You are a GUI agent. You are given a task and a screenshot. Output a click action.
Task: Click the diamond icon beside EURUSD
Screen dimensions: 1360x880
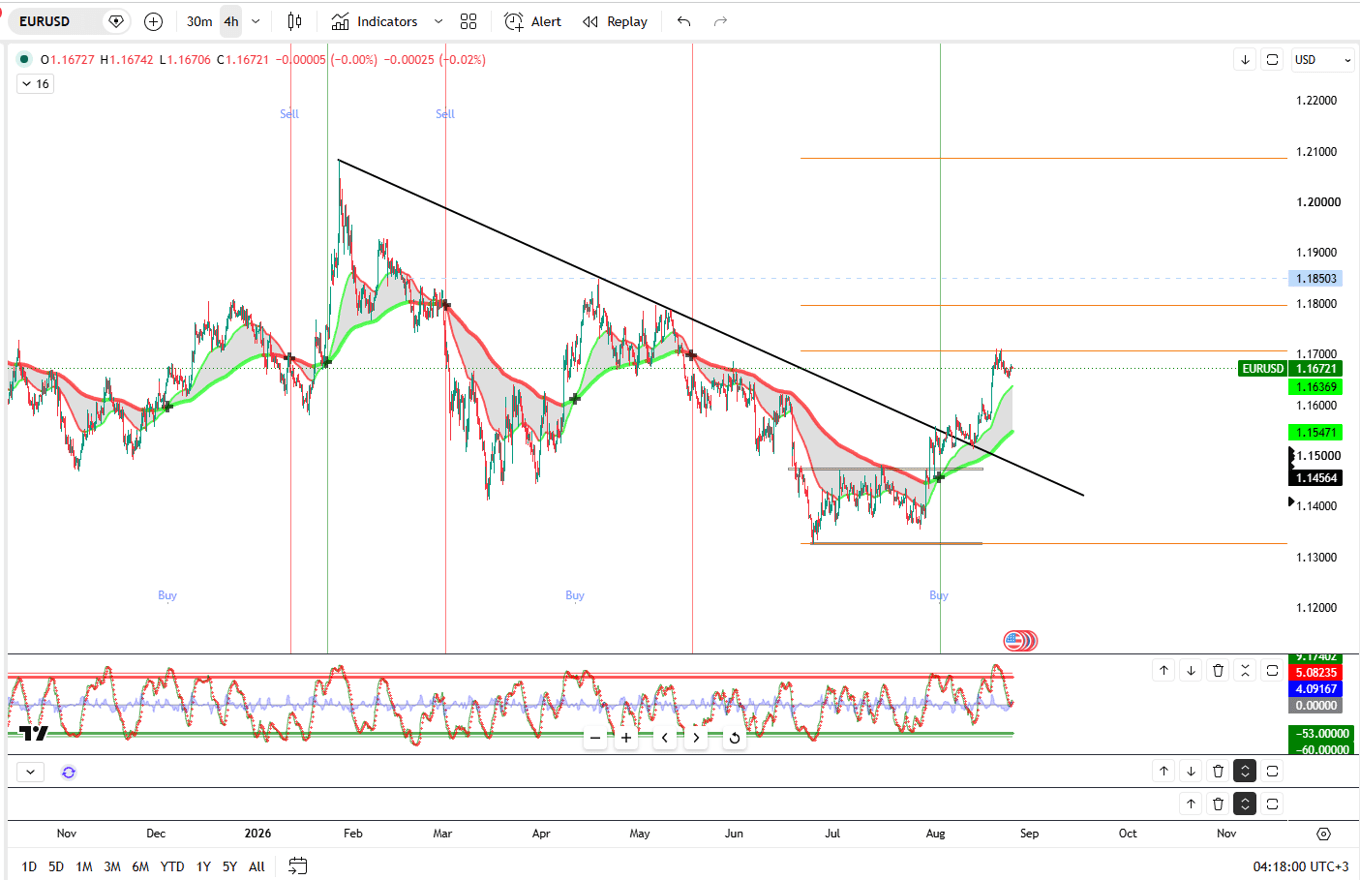click(116, 21)
